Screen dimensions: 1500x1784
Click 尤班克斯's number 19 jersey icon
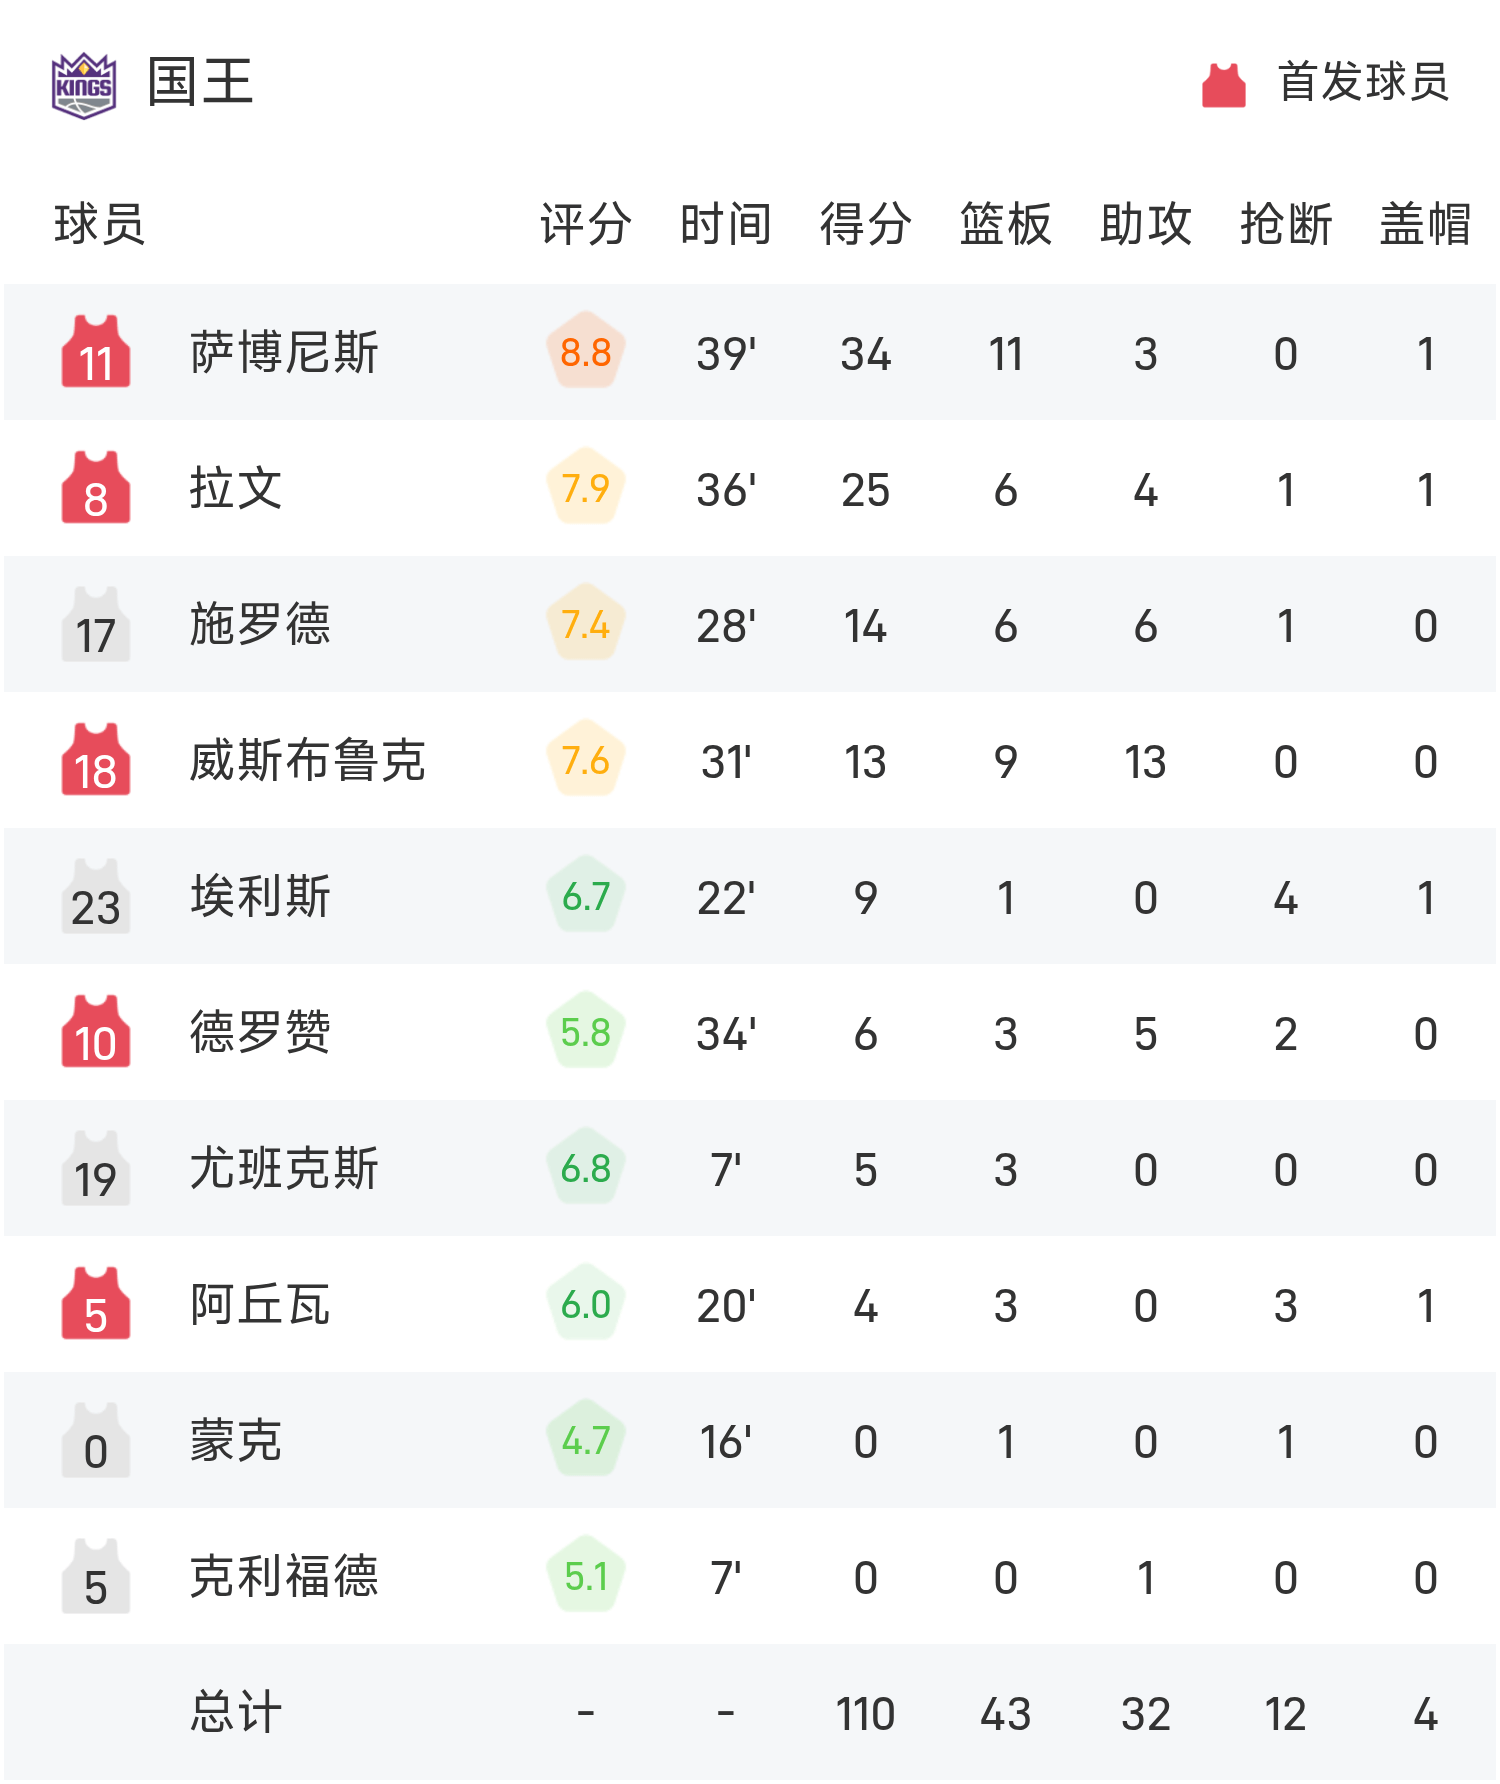96,1168
